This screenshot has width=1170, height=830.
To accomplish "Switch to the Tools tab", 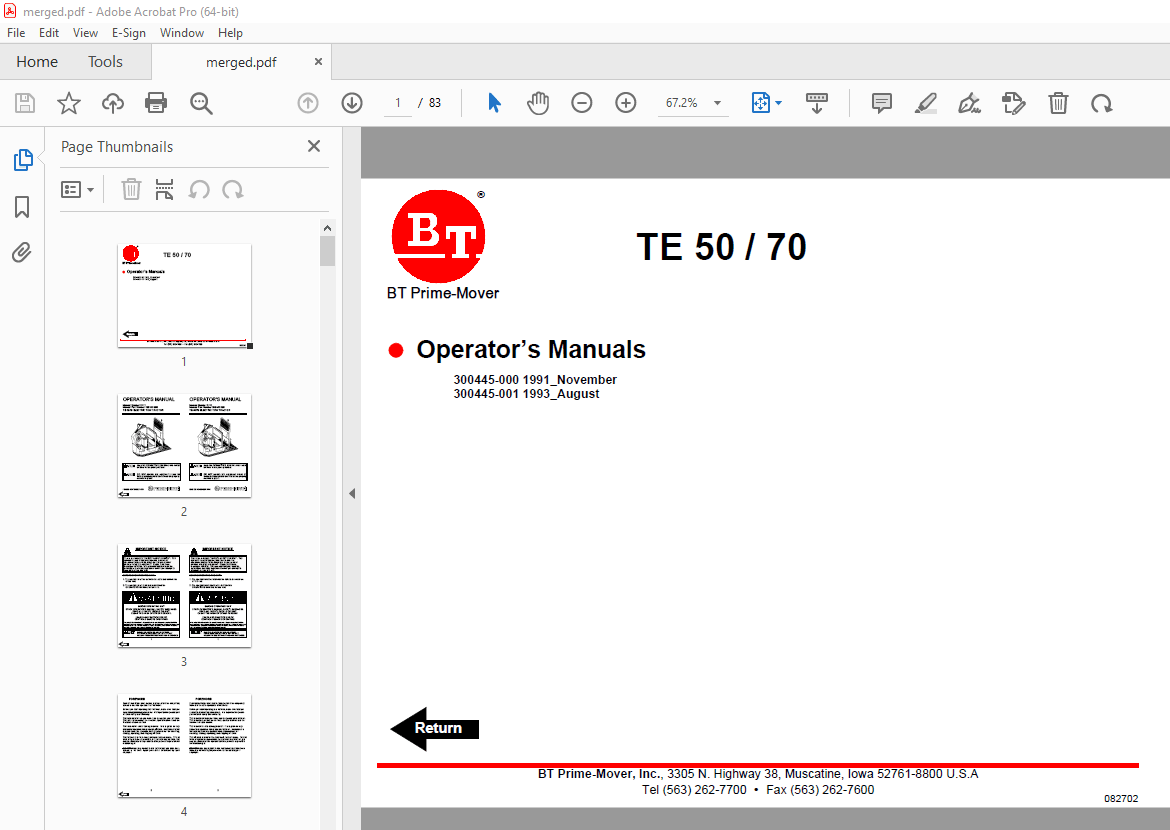I will 105,62.
